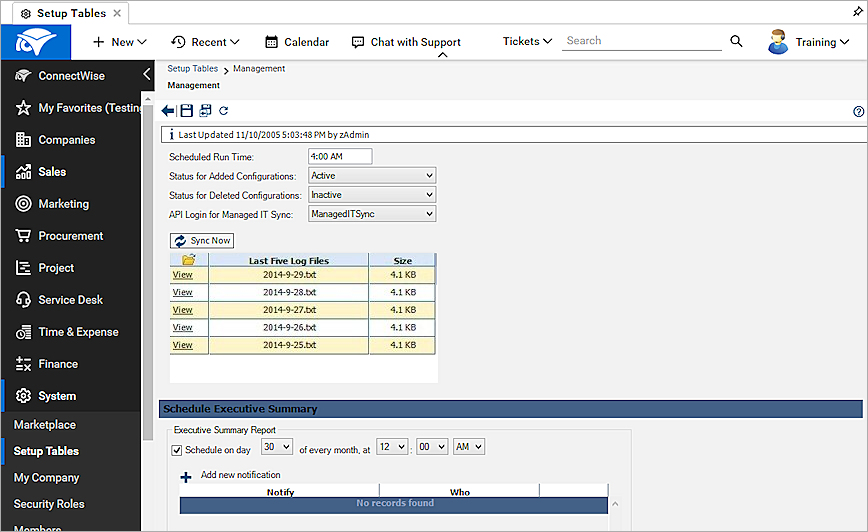Uncheck the Schedule on day checkbox
This screenshot has width=868, height=532.
pos(177,450)
